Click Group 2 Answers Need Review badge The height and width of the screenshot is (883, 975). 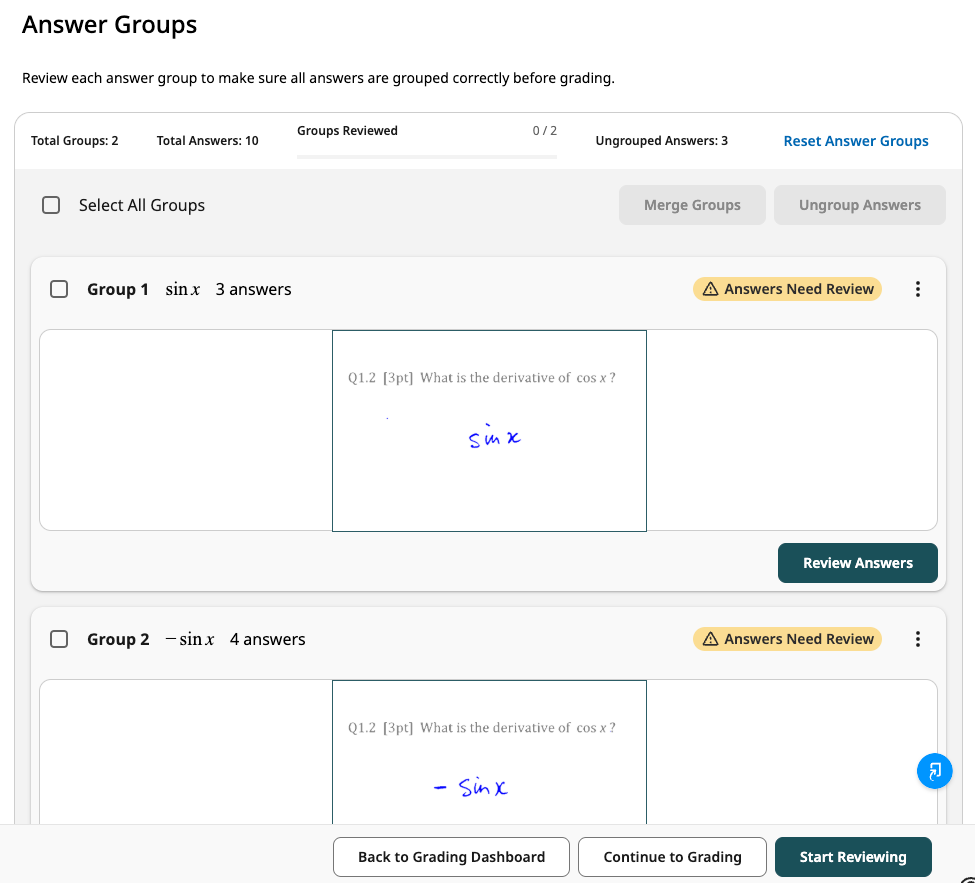tap(787, 639)
